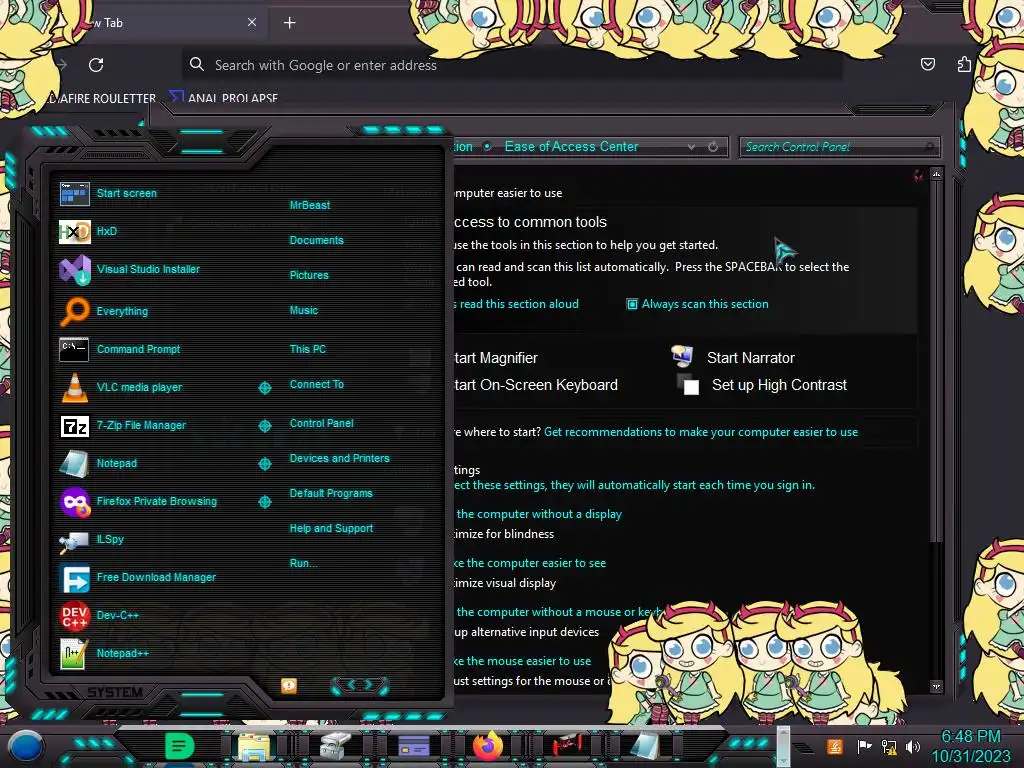Click the taskbar clock showing 6:48 PM

coord(970,746)
